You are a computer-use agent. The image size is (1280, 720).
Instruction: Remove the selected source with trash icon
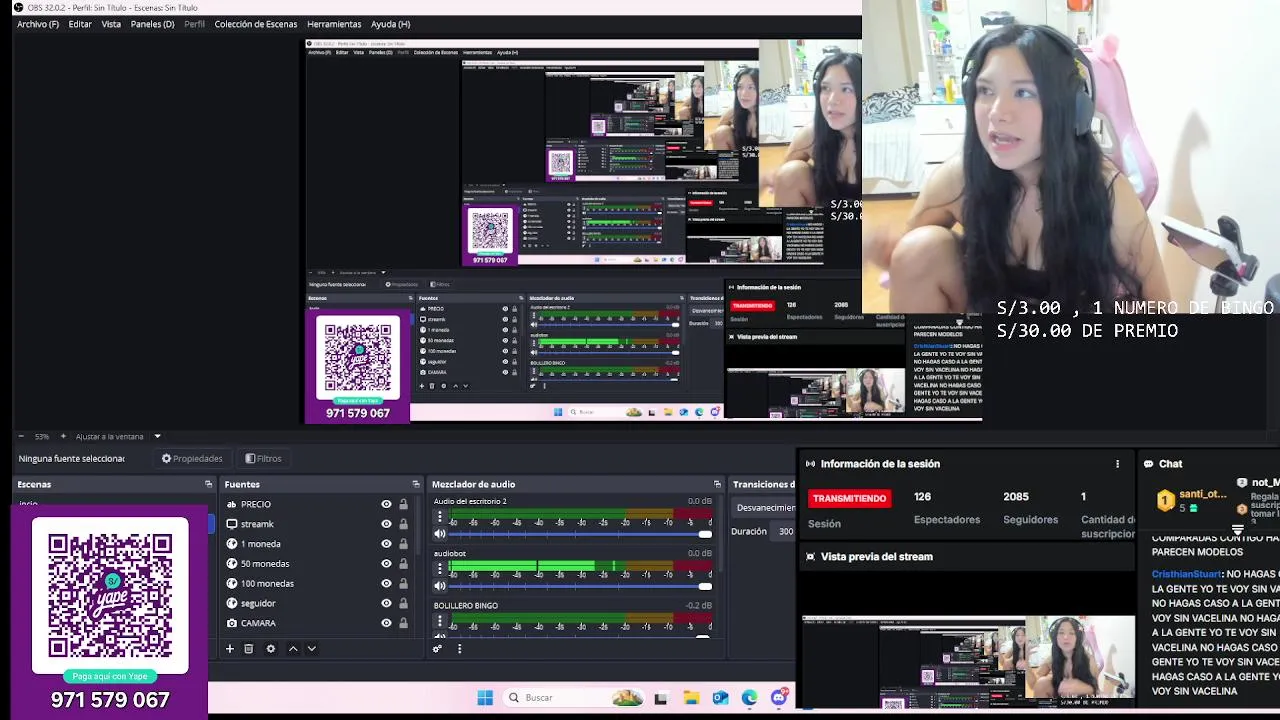coord(249,649)
